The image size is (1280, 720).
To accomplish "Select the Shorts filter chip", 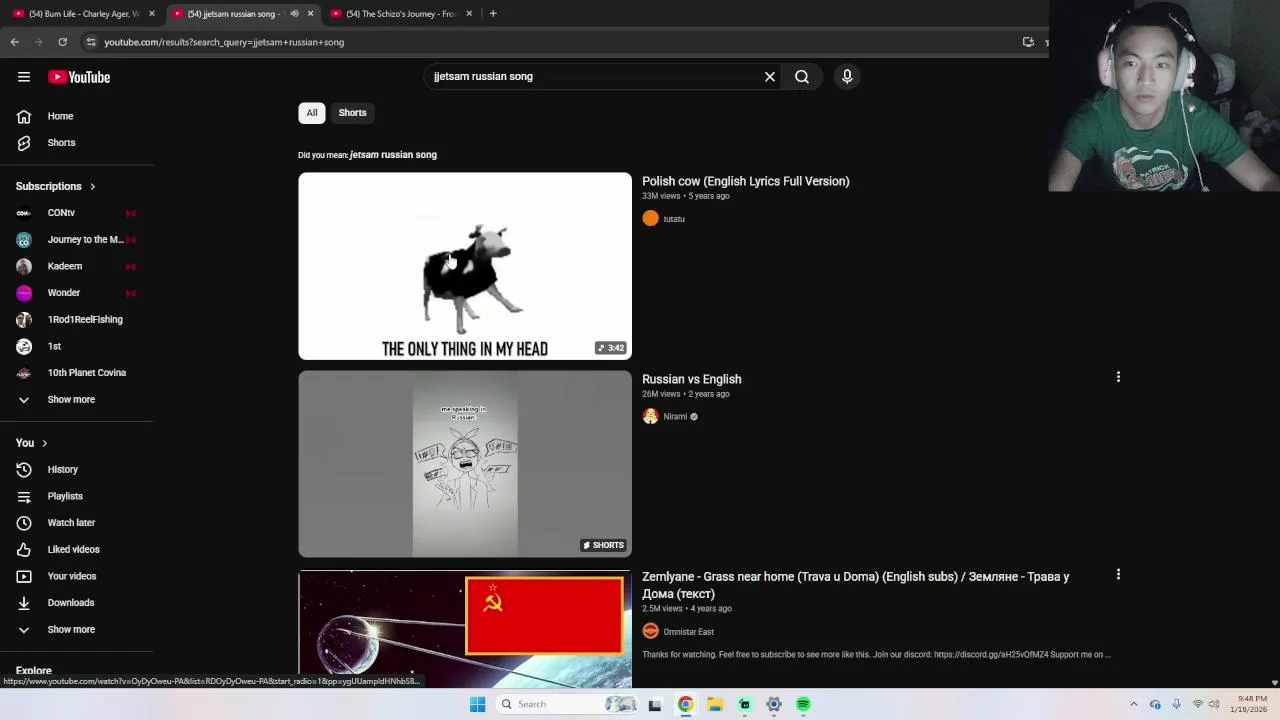I will pyautogui.click(x=352, y=113).
